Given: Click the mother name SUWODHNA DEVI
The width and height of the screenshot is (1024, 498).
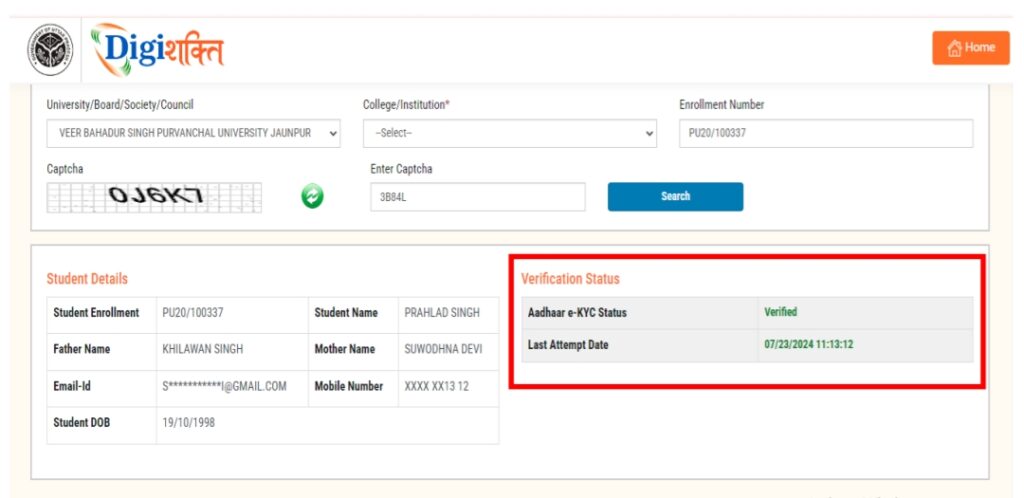Looking at the screenshot, I should (x=442, y=349).
